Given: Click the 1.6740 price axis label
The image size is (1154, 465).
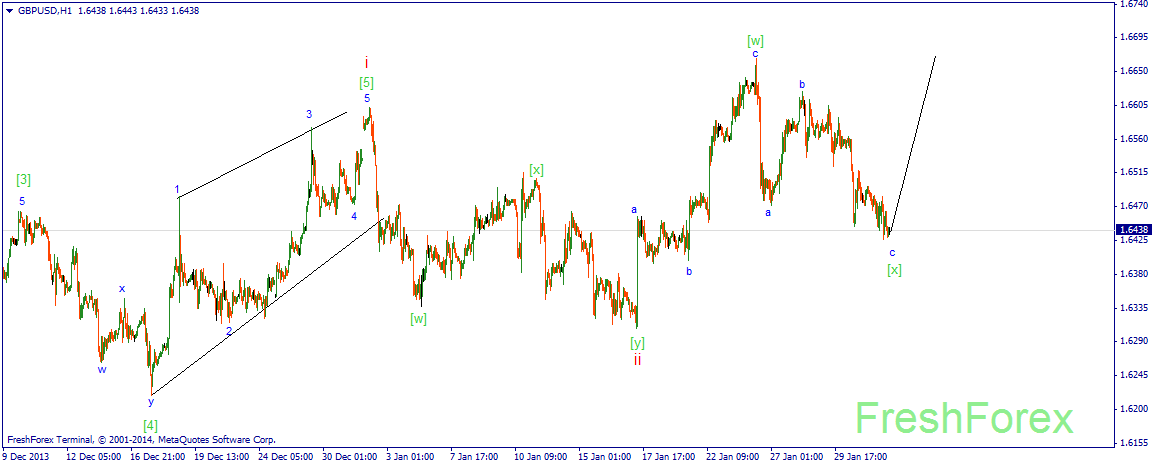Looking at the screenshot, I should coord(1134,4).
